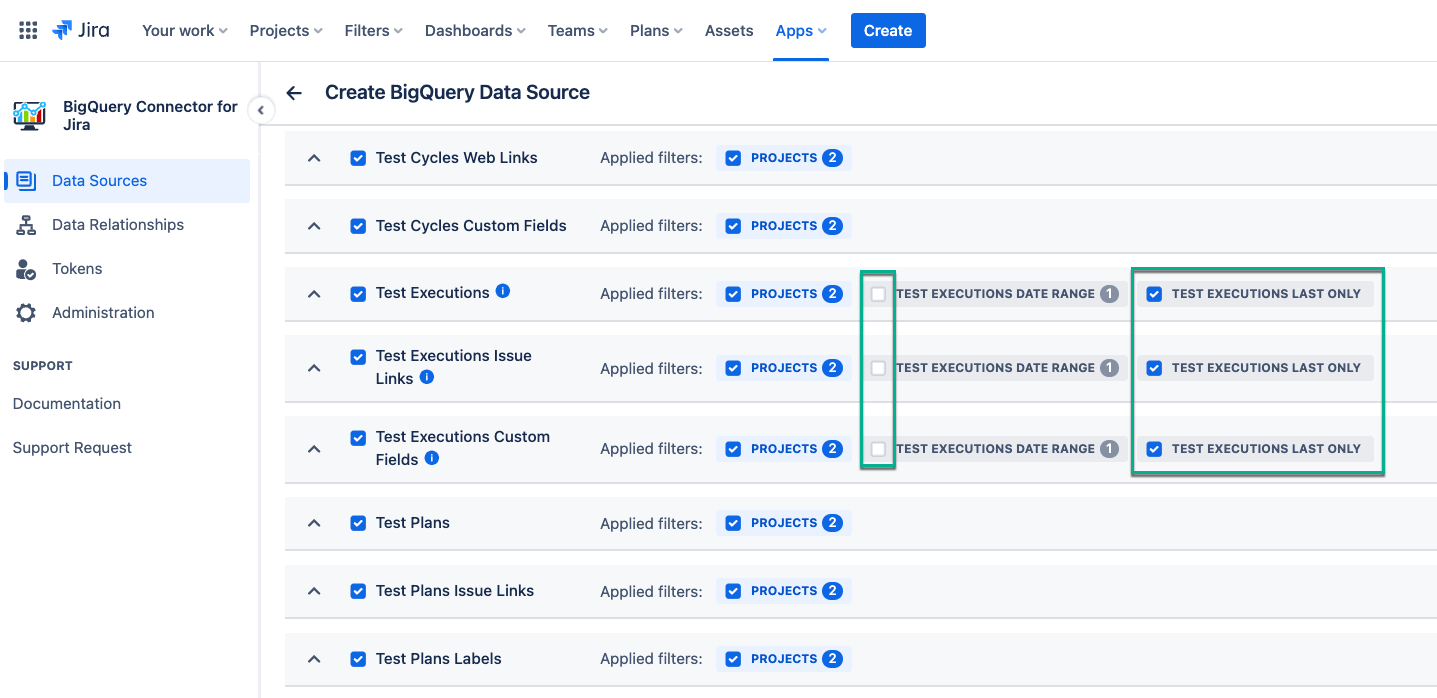Uncheck Test Executions Last Only for Issue Links
The height and width of the screenshot is (698, 1437).
pos(1154,368)
